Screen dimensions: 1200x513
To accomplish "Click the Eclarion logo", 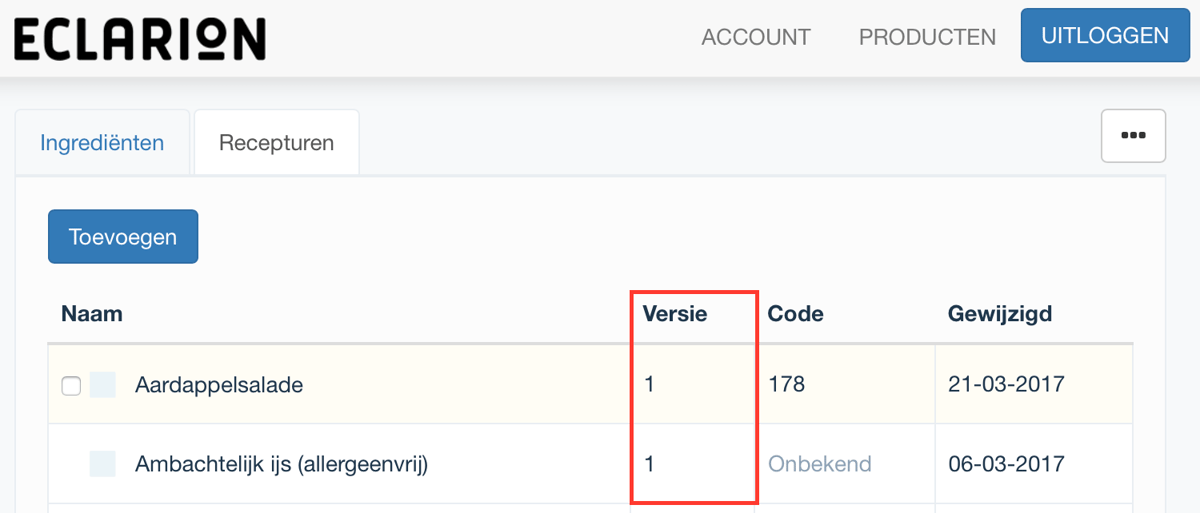I will 140,38.
